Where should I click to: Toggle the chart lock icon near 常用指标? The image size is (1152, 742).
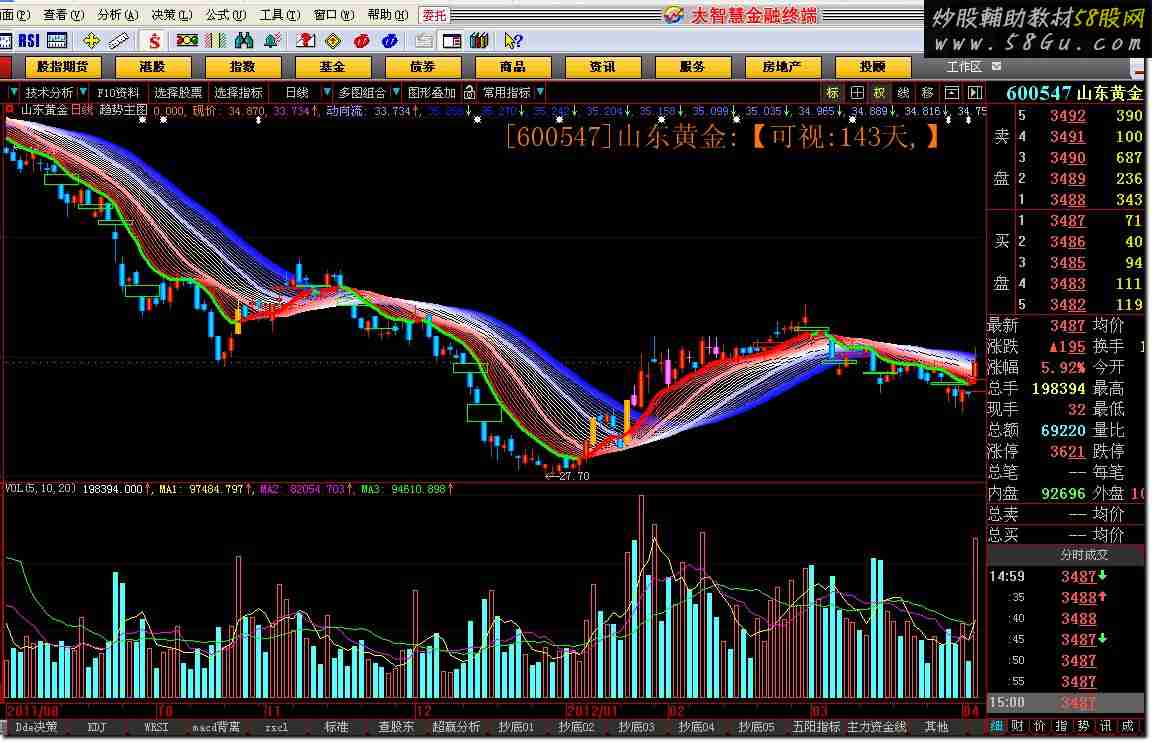point(469,93)
